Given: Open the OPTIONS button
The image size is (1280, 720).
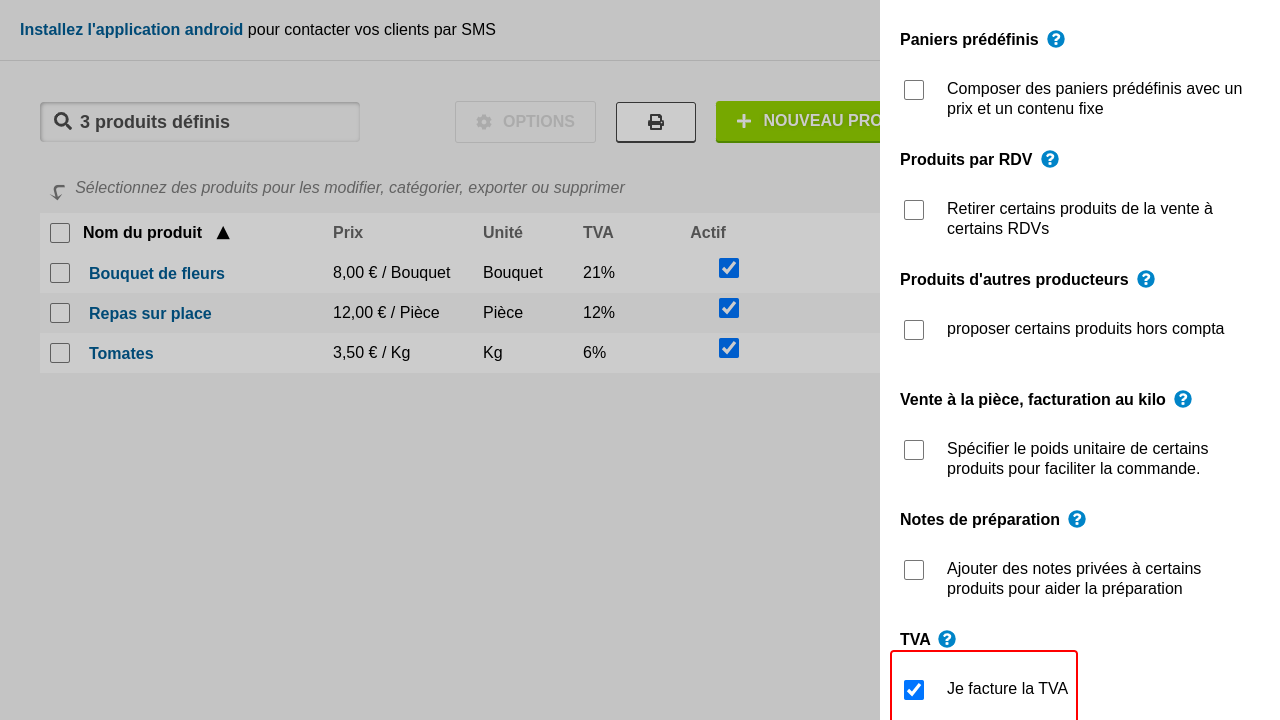Looking at the screenshot, I should point(525,122).
